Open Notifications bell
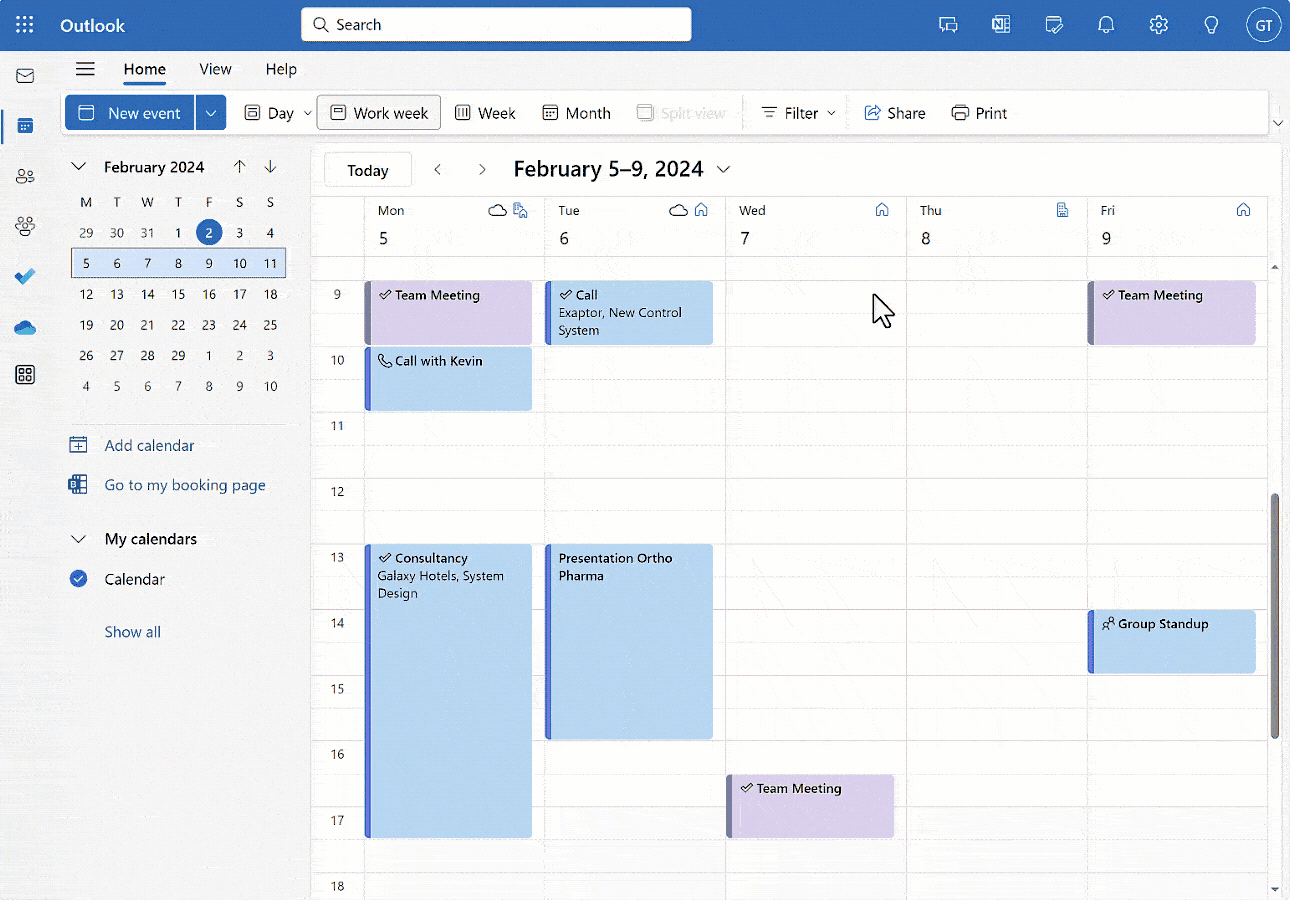This screenshot has width=1290, height=900. (x=1106, y=24)
